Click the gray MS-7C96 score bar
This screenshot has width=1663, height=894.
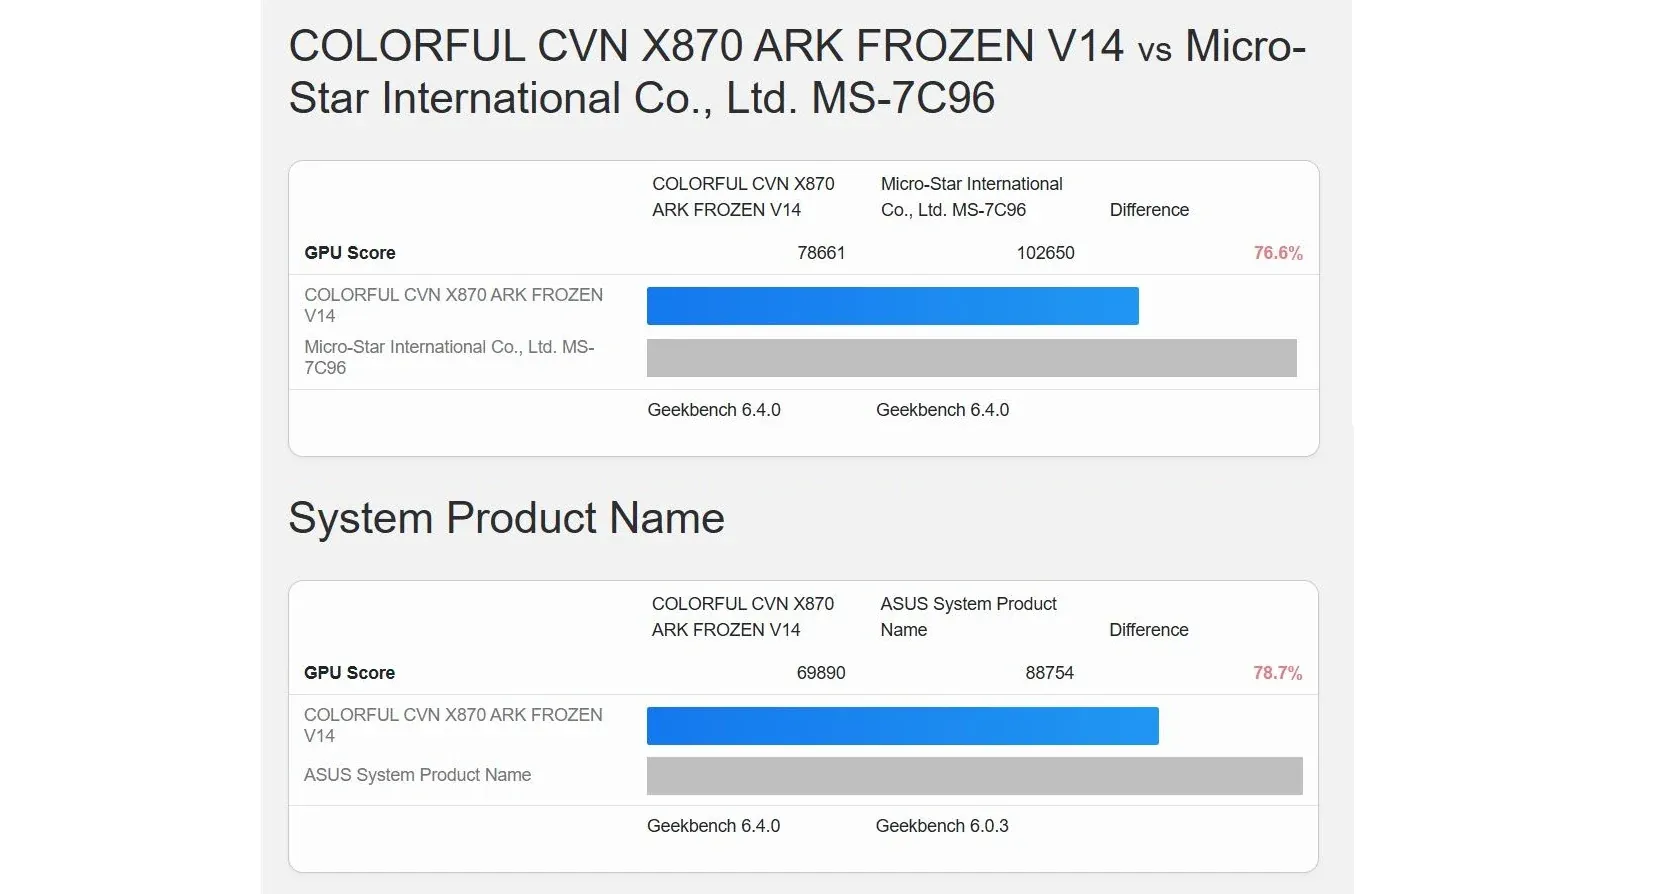[972, 358]
